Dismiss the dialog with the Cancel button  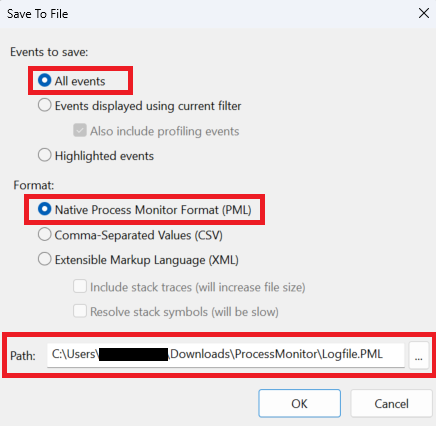[x=391, y=404]
